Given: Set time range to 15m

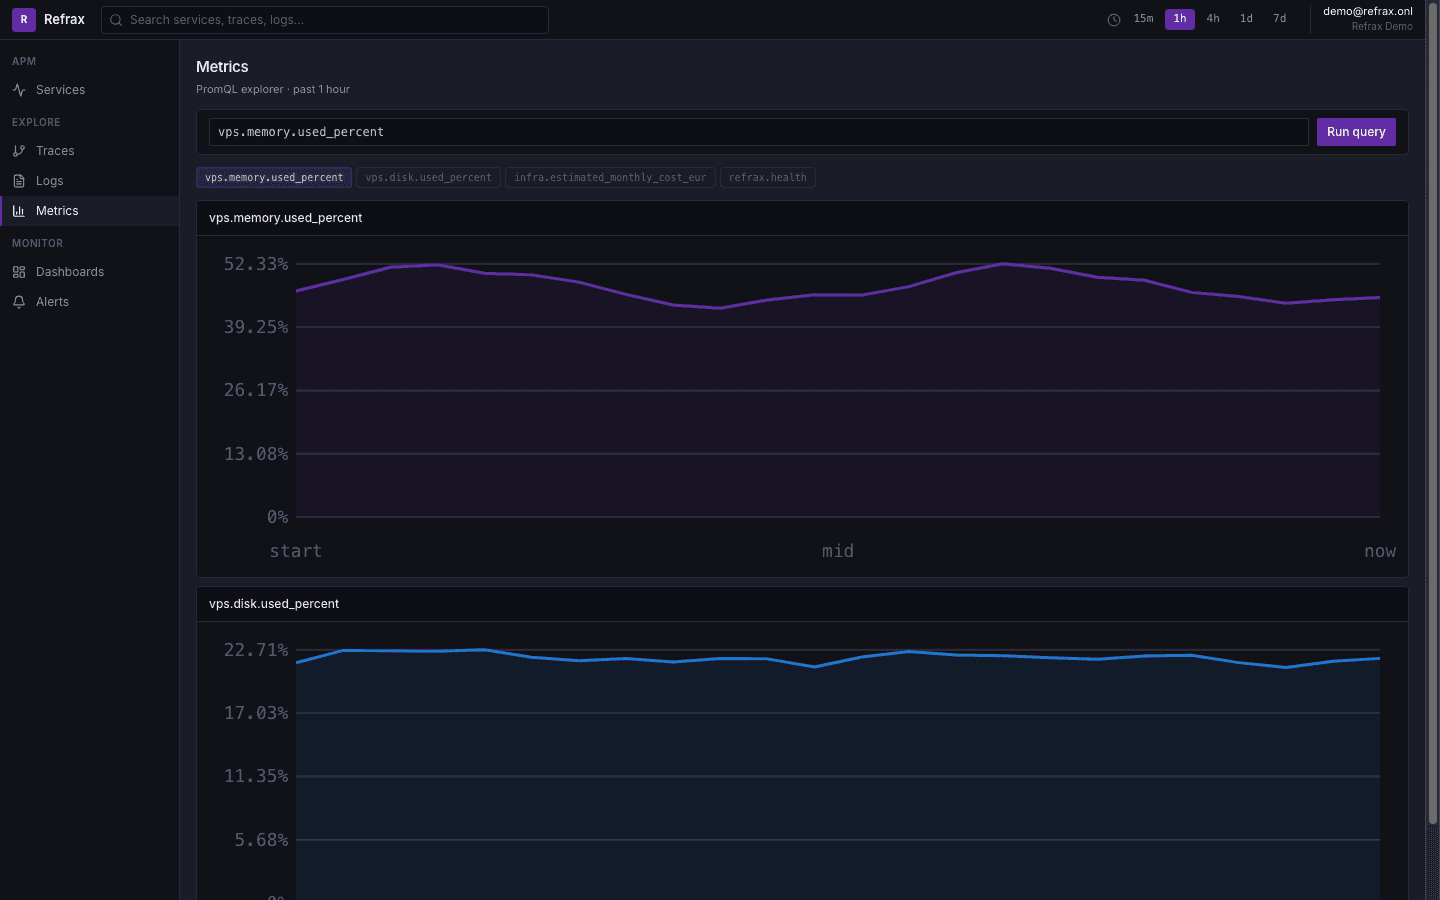Looking at the screenshot, I should (1143, 19).
